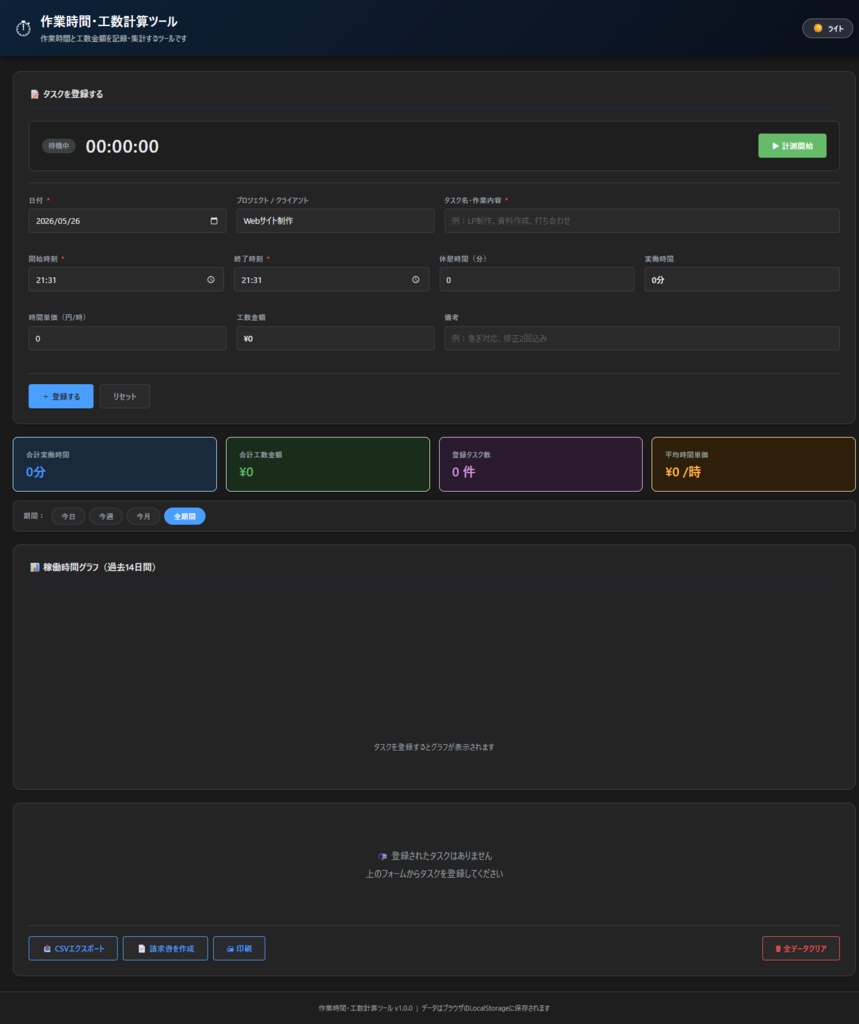The width and height of the screenshot is (859, 1024).
Task: Select the 全期間 period filter
Action: pyautogui.click(x=185, y=517)
